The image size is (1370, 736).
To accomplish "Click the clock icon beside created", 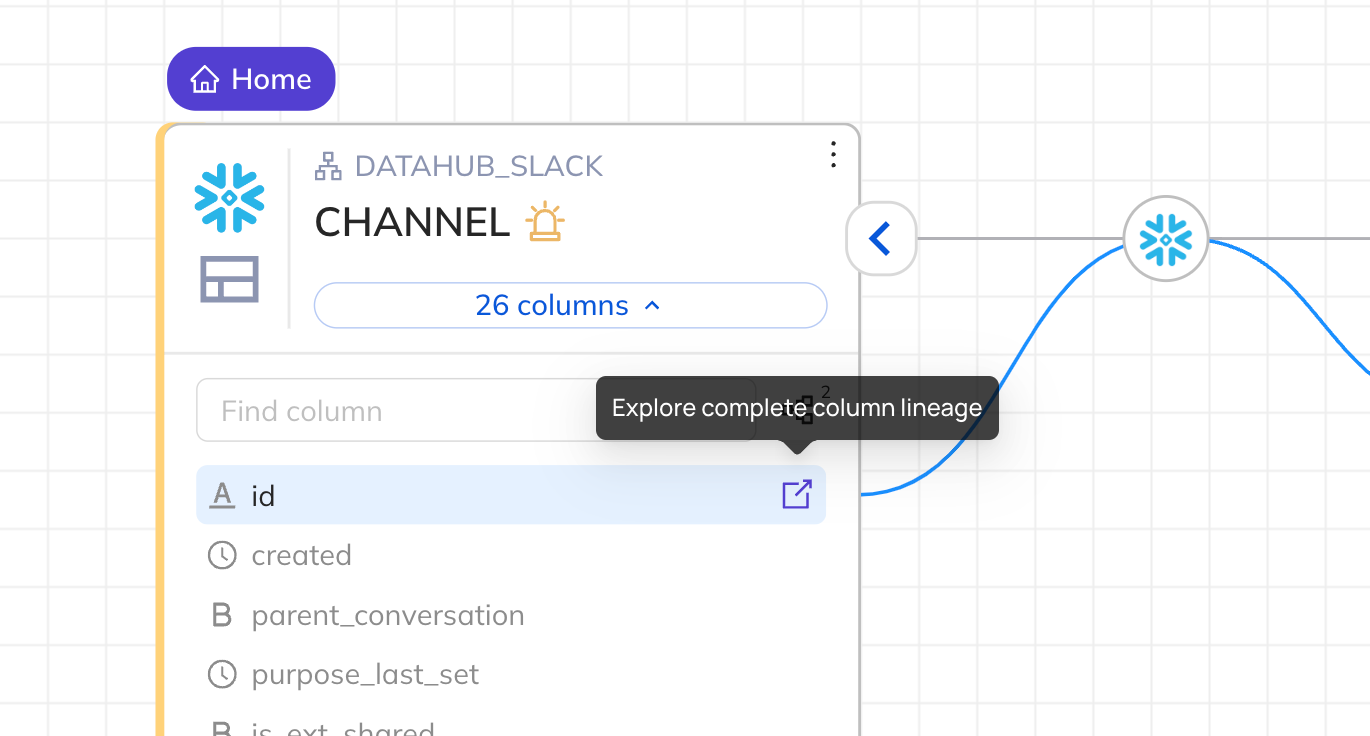I will (x=222, y=555).
